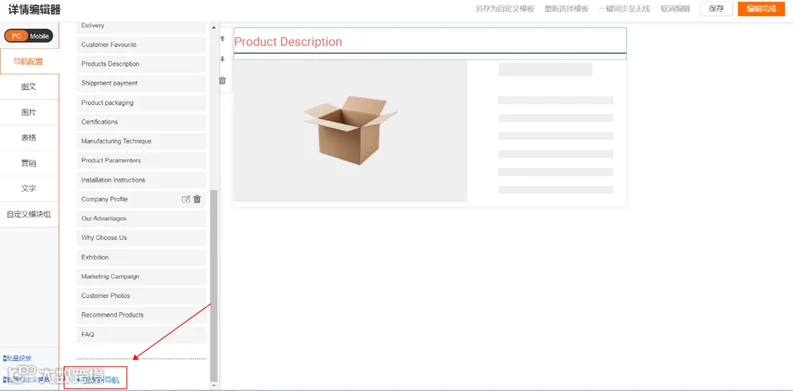Click the list scrollbar down arrow
The height and width of the screenshot is (391, 793).
point(213,385)
